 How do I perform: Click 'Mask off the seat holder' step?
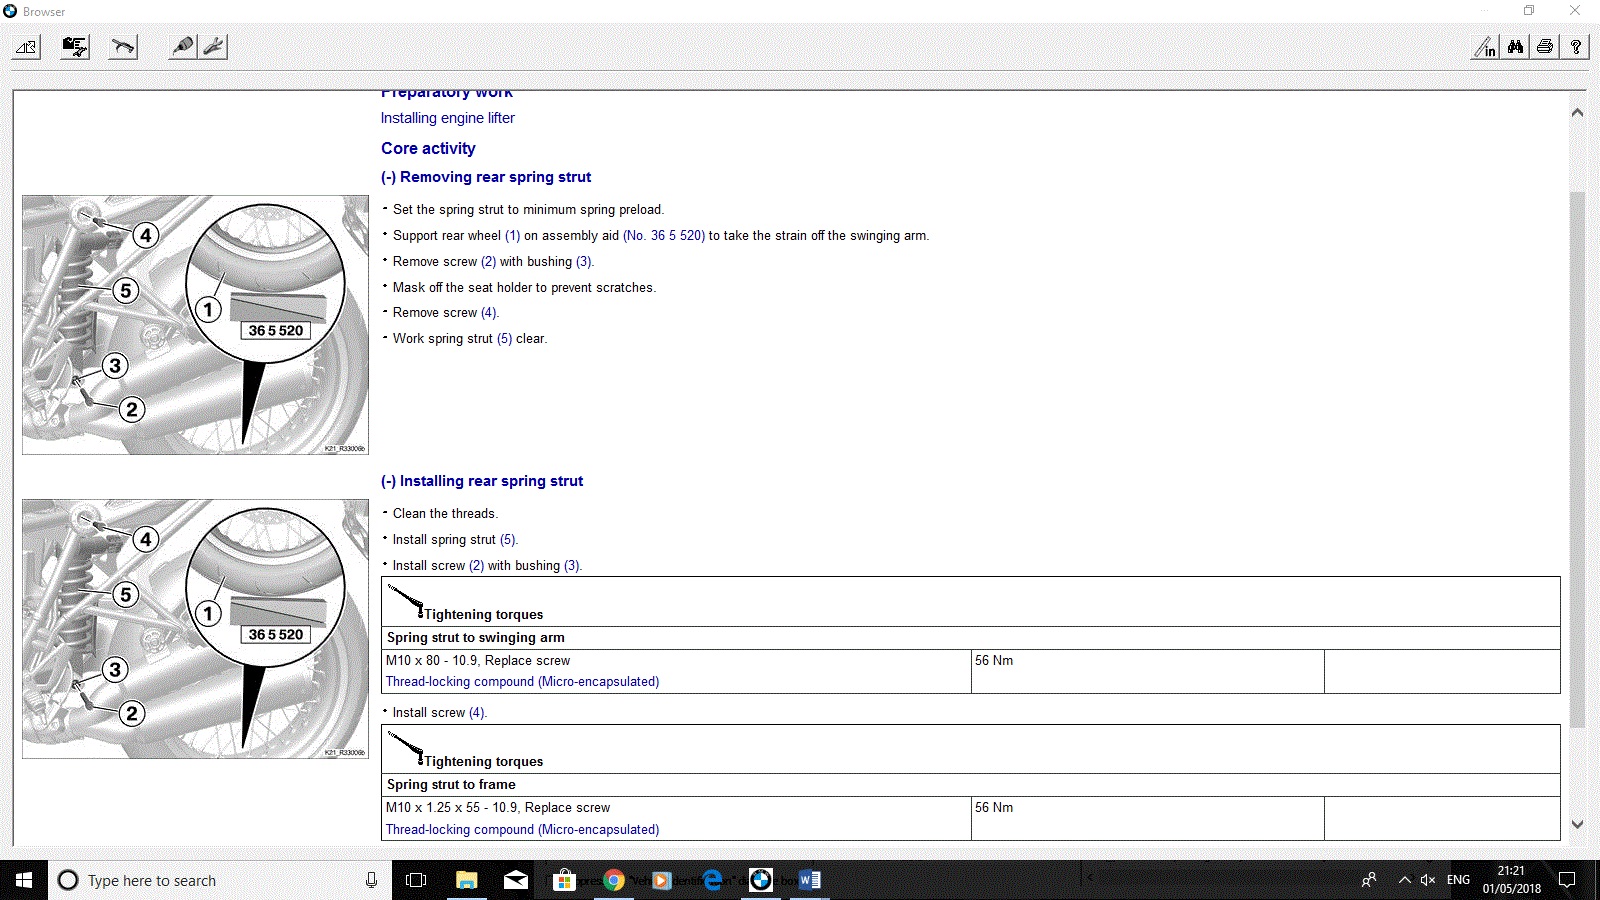tap(524, 288)
